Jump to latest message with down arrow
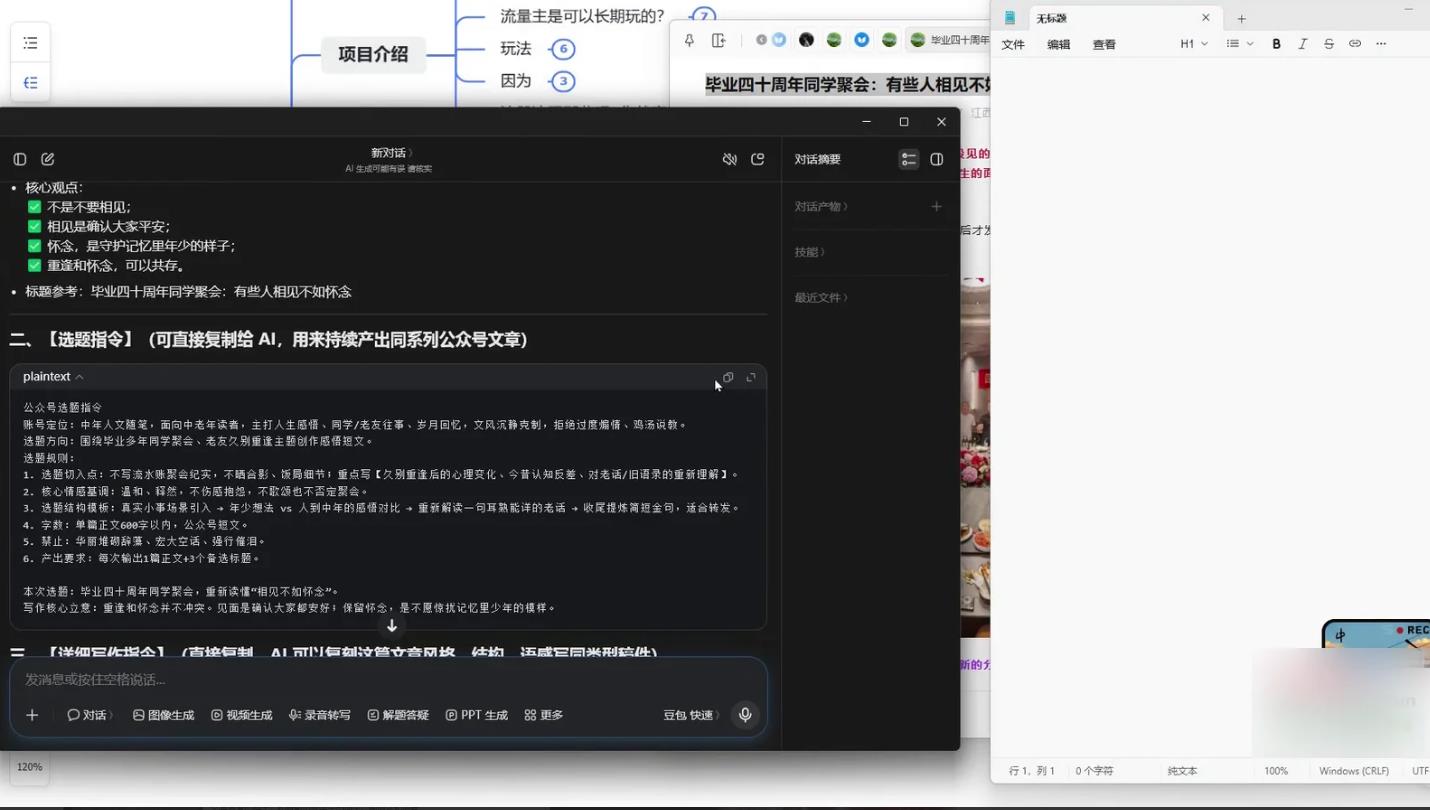This screenshot has height=810, width=1430. (392, 626)
